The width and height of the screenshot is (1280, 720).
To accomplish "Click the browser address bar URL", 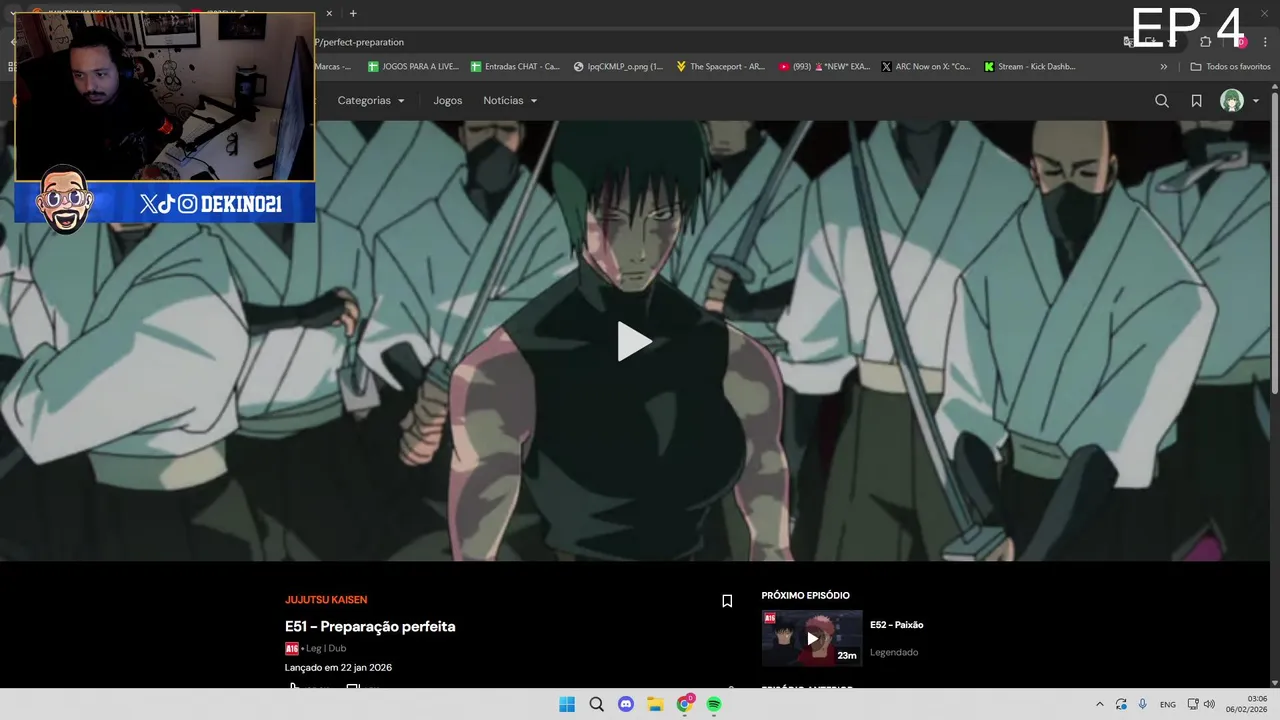I will tap(362, 42).
